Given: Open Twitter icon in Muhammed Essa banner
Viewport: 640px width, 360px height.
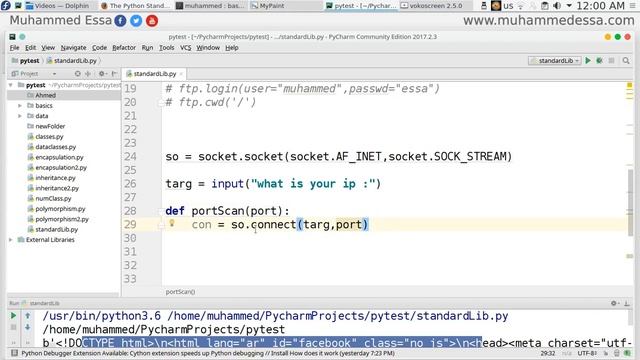Looking at the screenshot, I should (136, 21).
